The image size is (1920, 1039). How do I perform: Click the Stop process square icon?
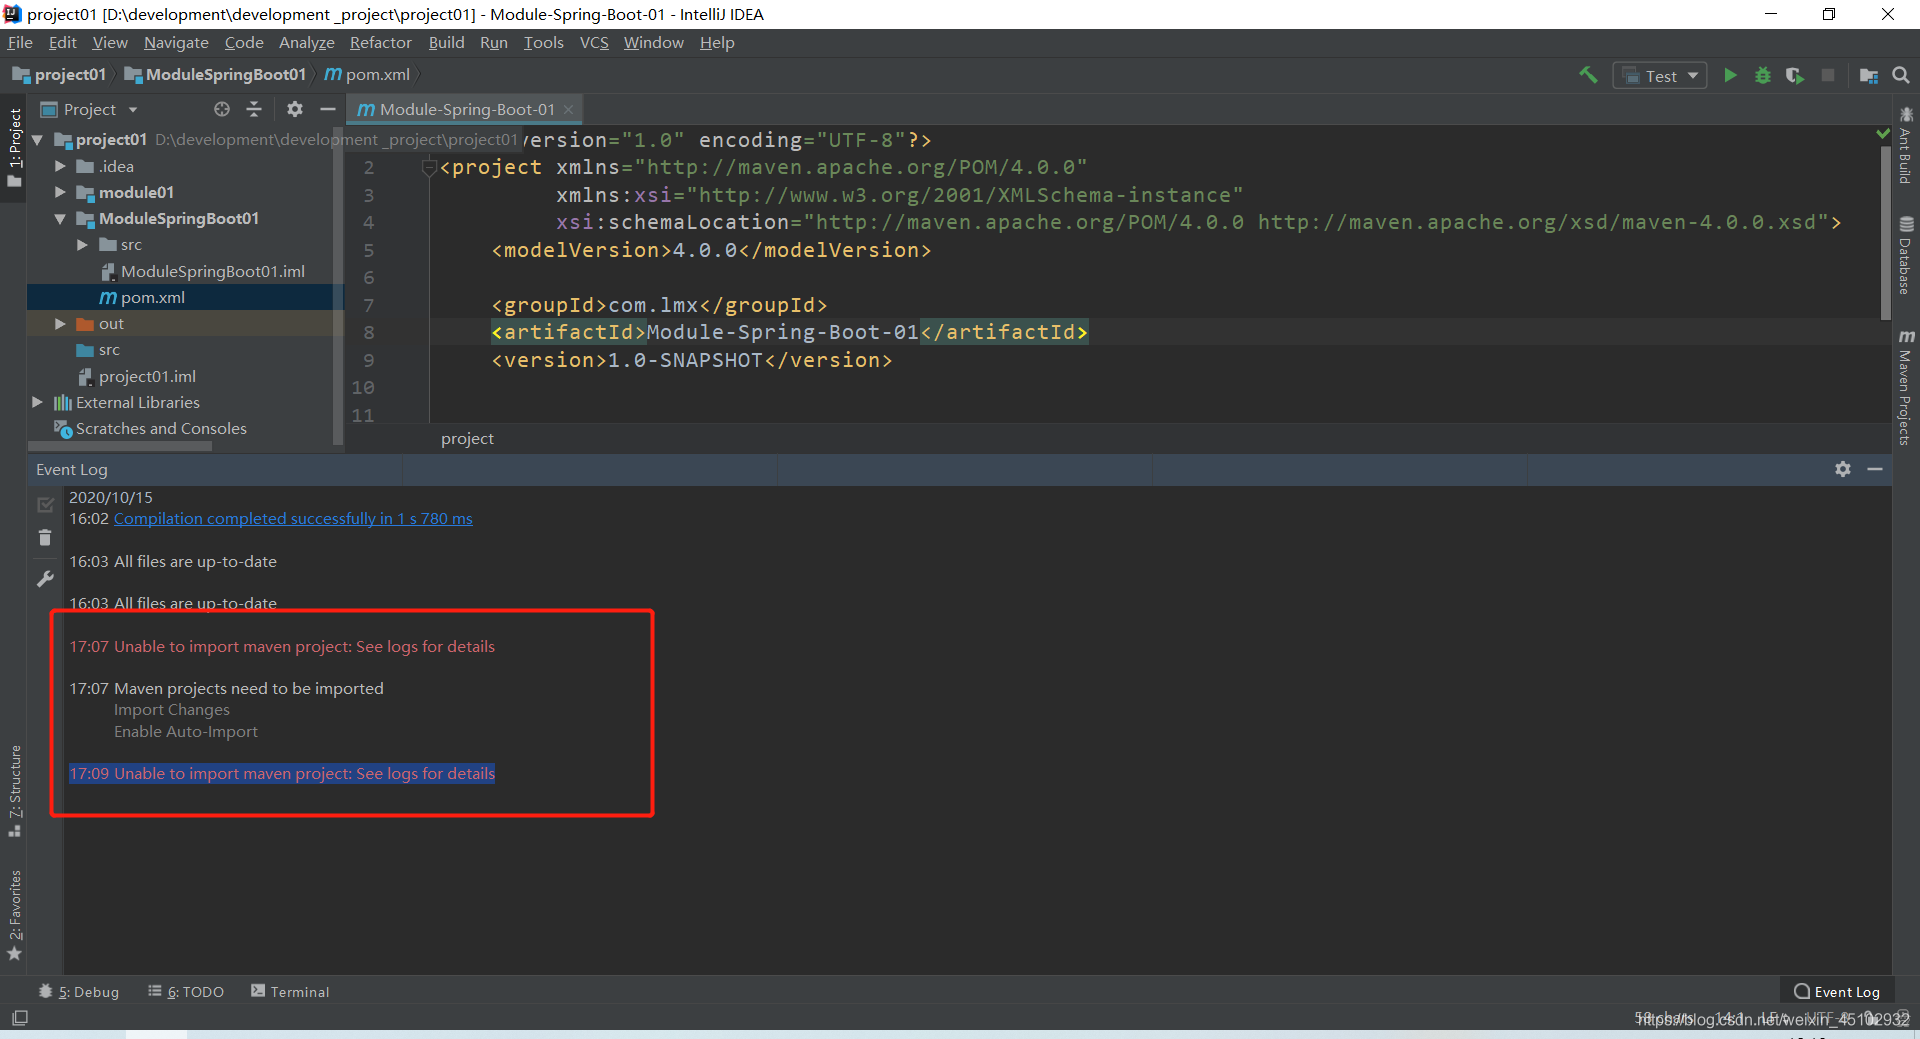coord(1828,75)
